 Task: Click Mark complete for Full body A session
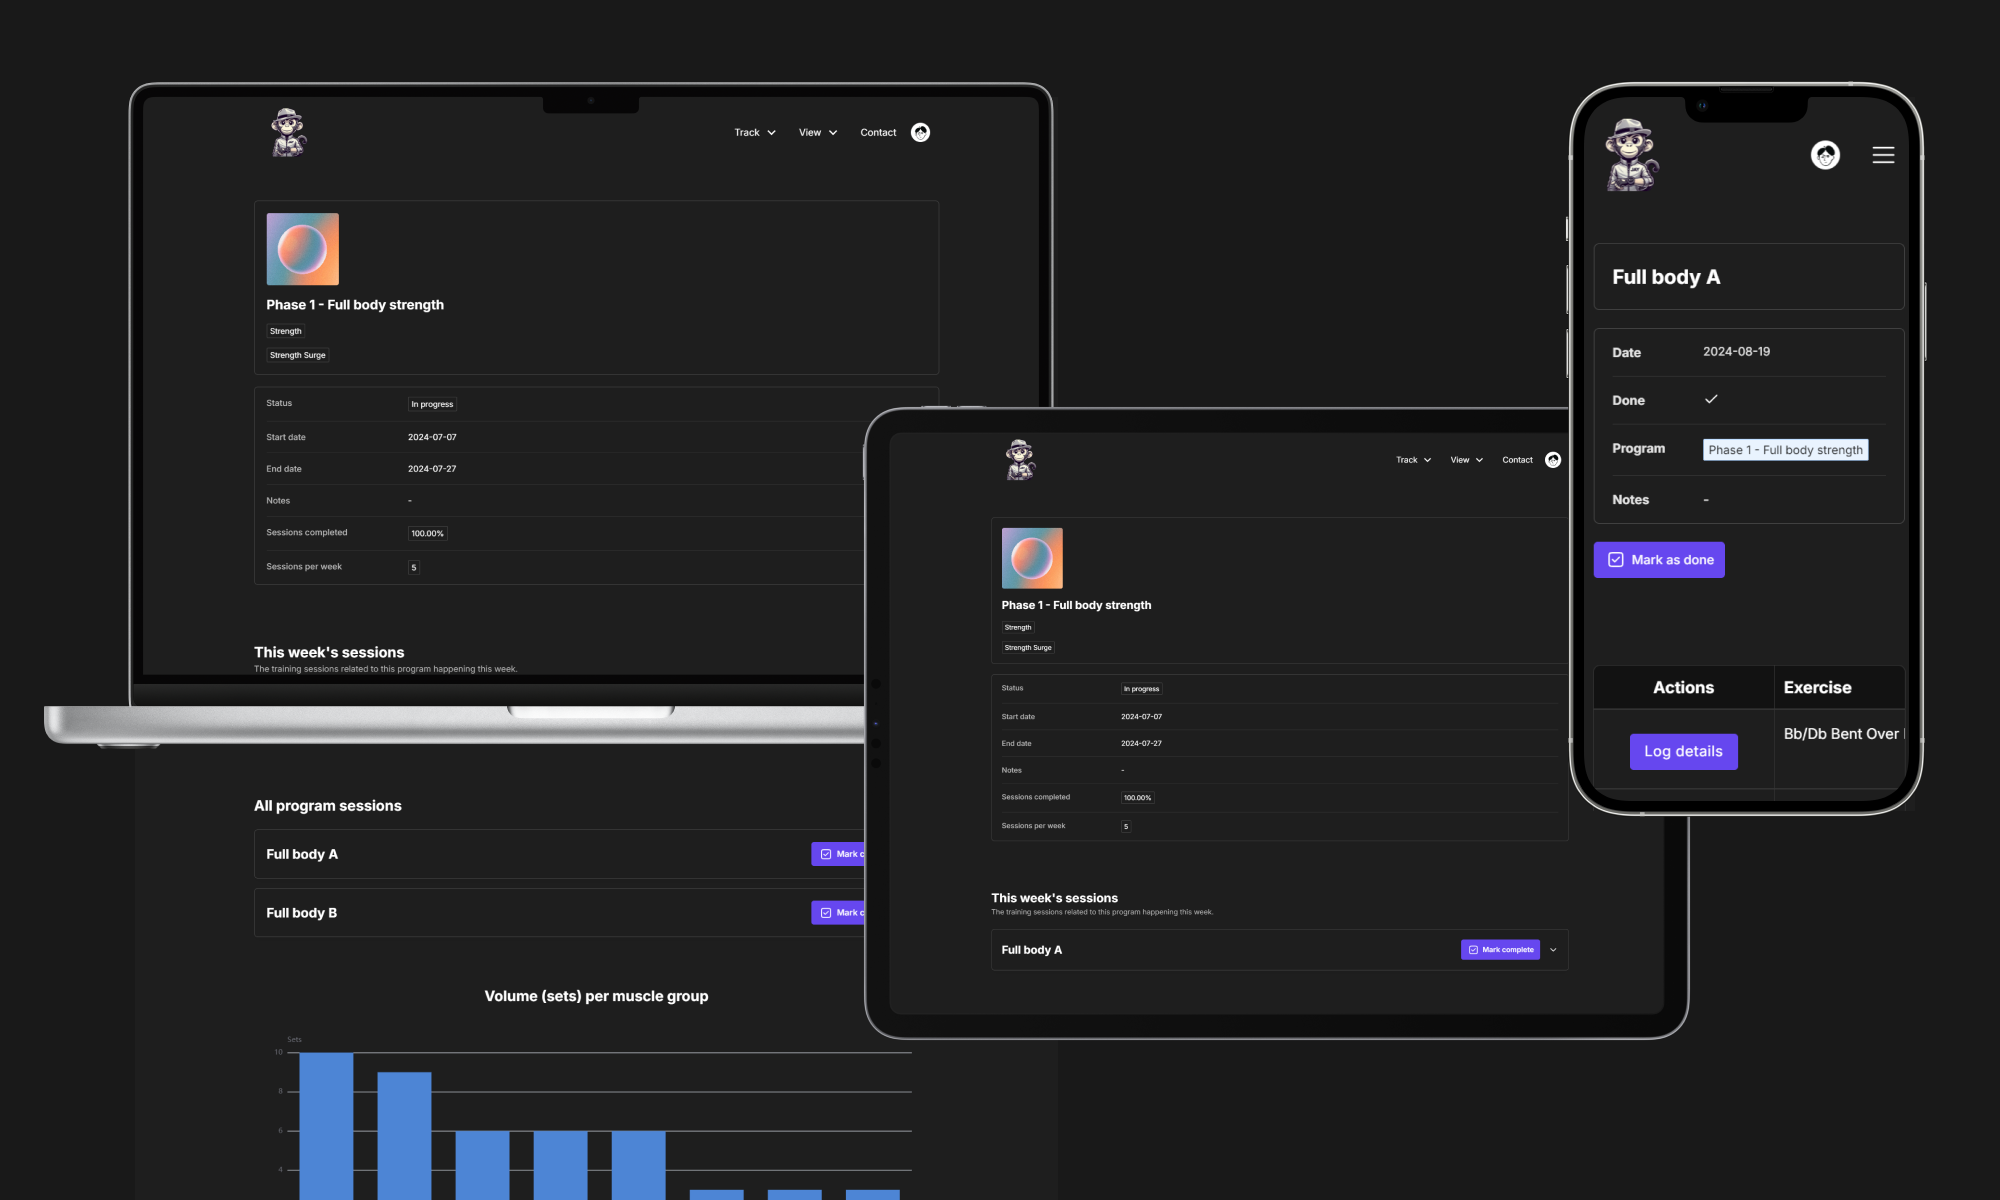tap(1500, 949)
